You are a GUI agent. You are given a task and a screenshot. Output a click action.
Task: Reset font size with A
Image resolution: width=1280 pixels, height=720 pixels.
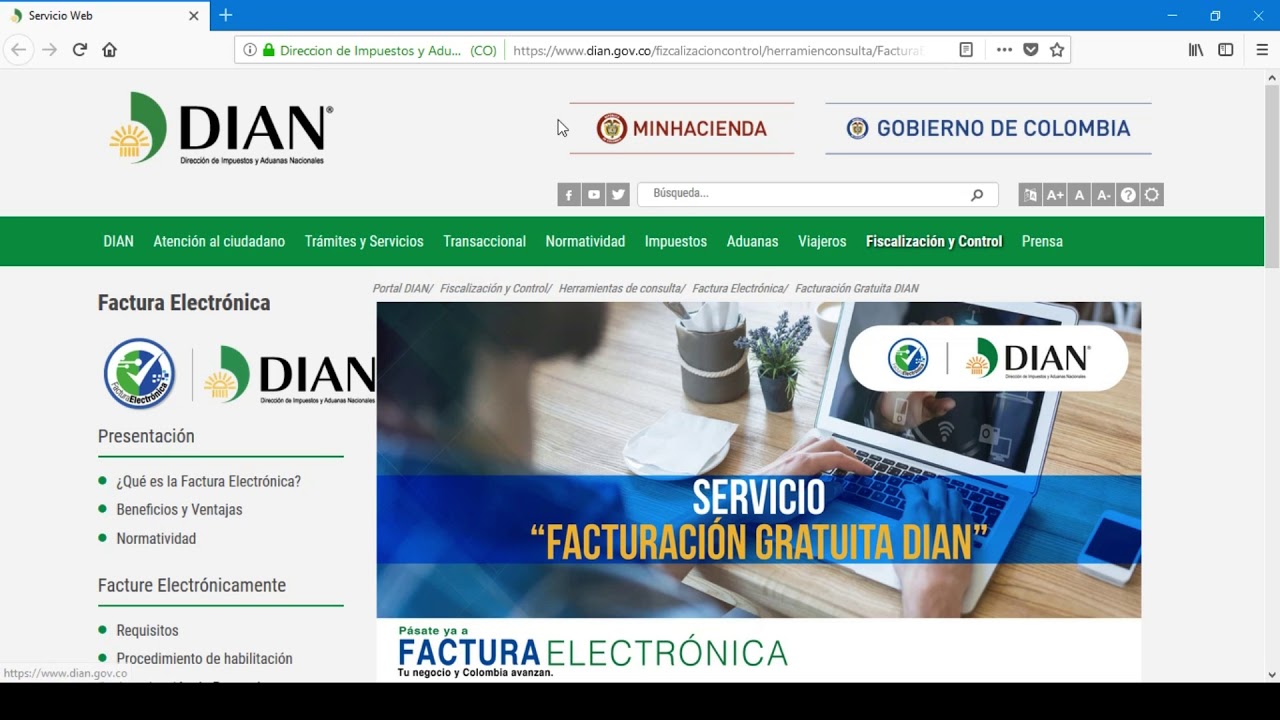point(1079,195)
